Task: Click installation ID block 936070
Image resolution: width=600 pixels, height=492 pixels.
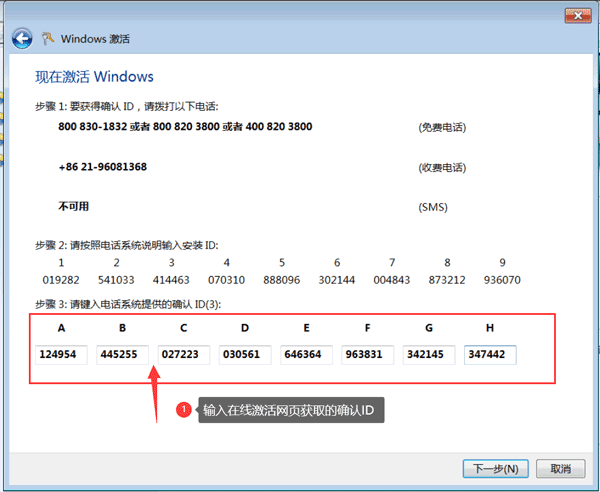Action: (502, 280)
